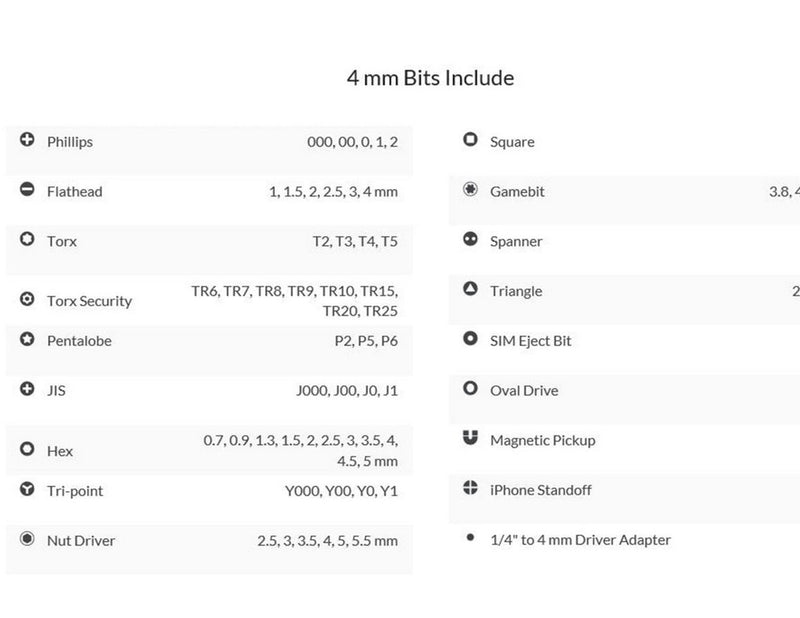Select the Torx Security icon
The image size is (800, 618).
(x=27, y=299)
